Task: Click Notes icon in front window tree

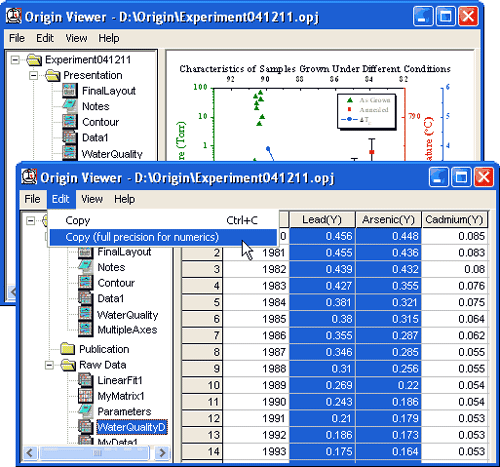Action: pos(85,267)
